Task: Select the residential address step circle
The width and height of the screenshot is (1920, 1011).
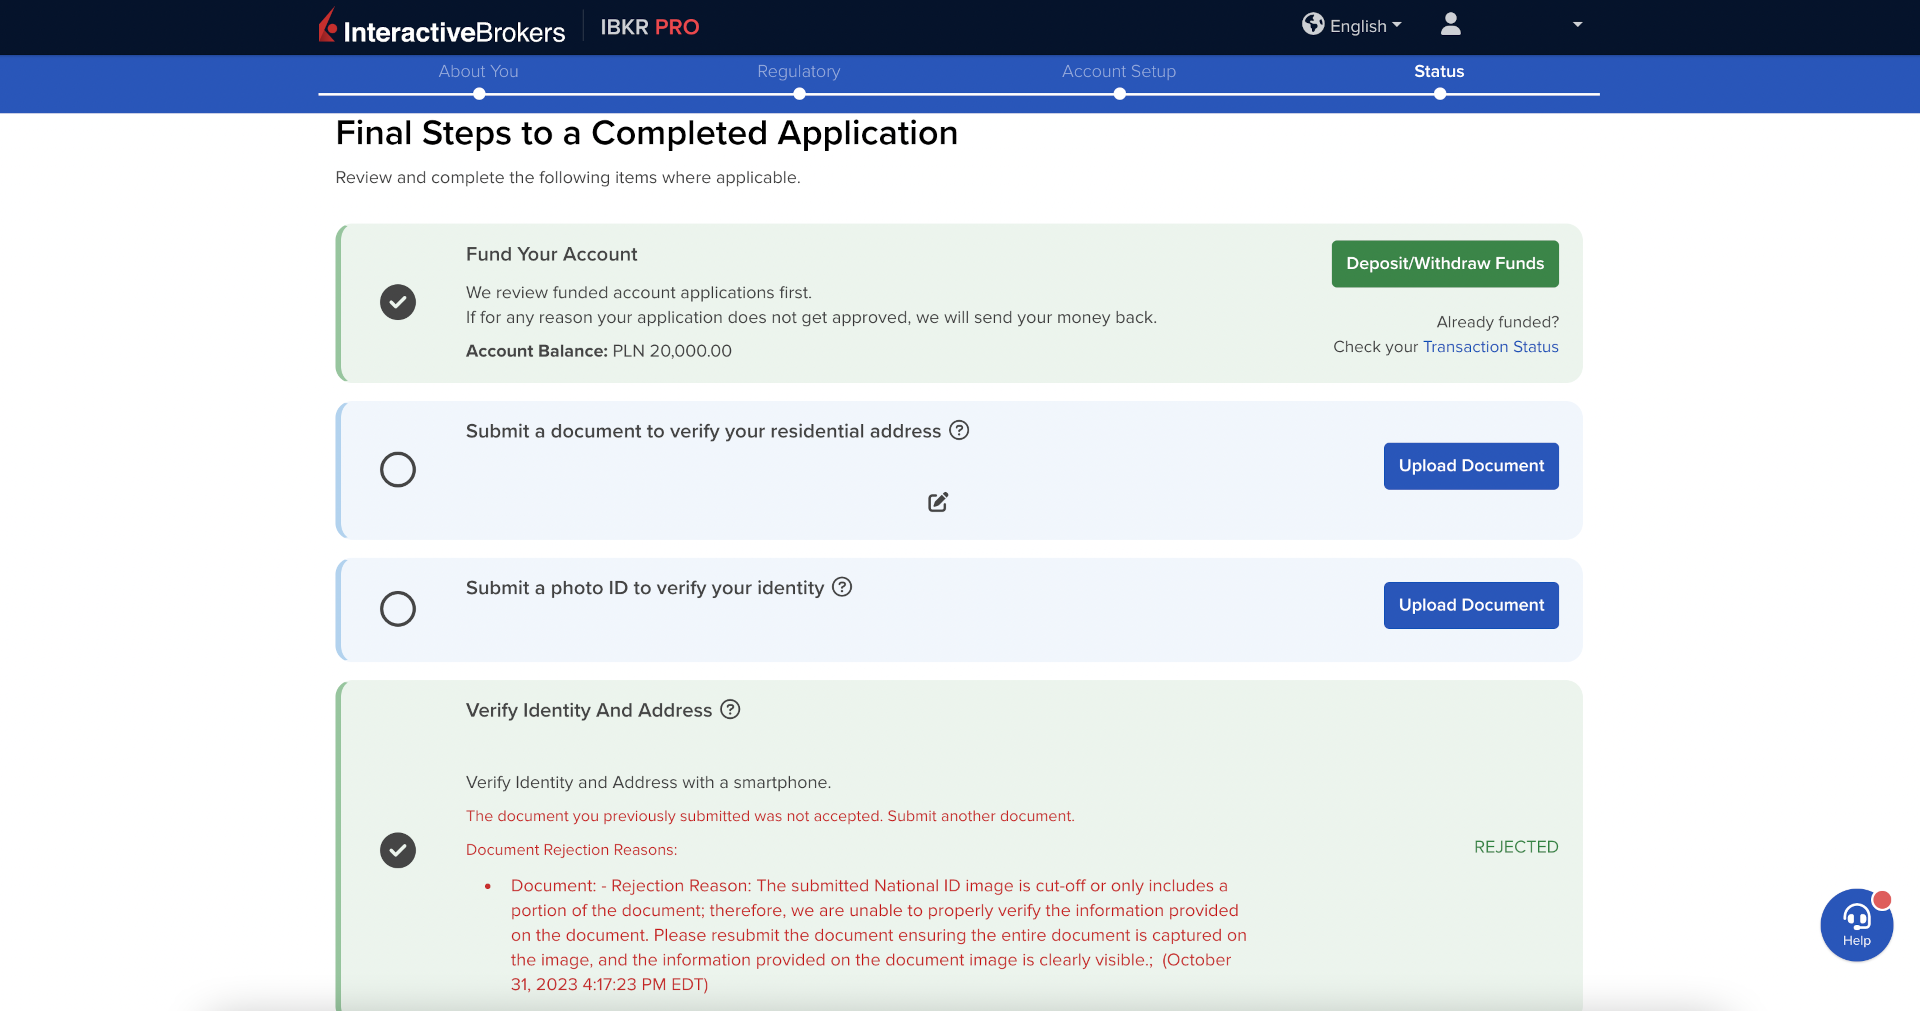Action: point(398,469)
